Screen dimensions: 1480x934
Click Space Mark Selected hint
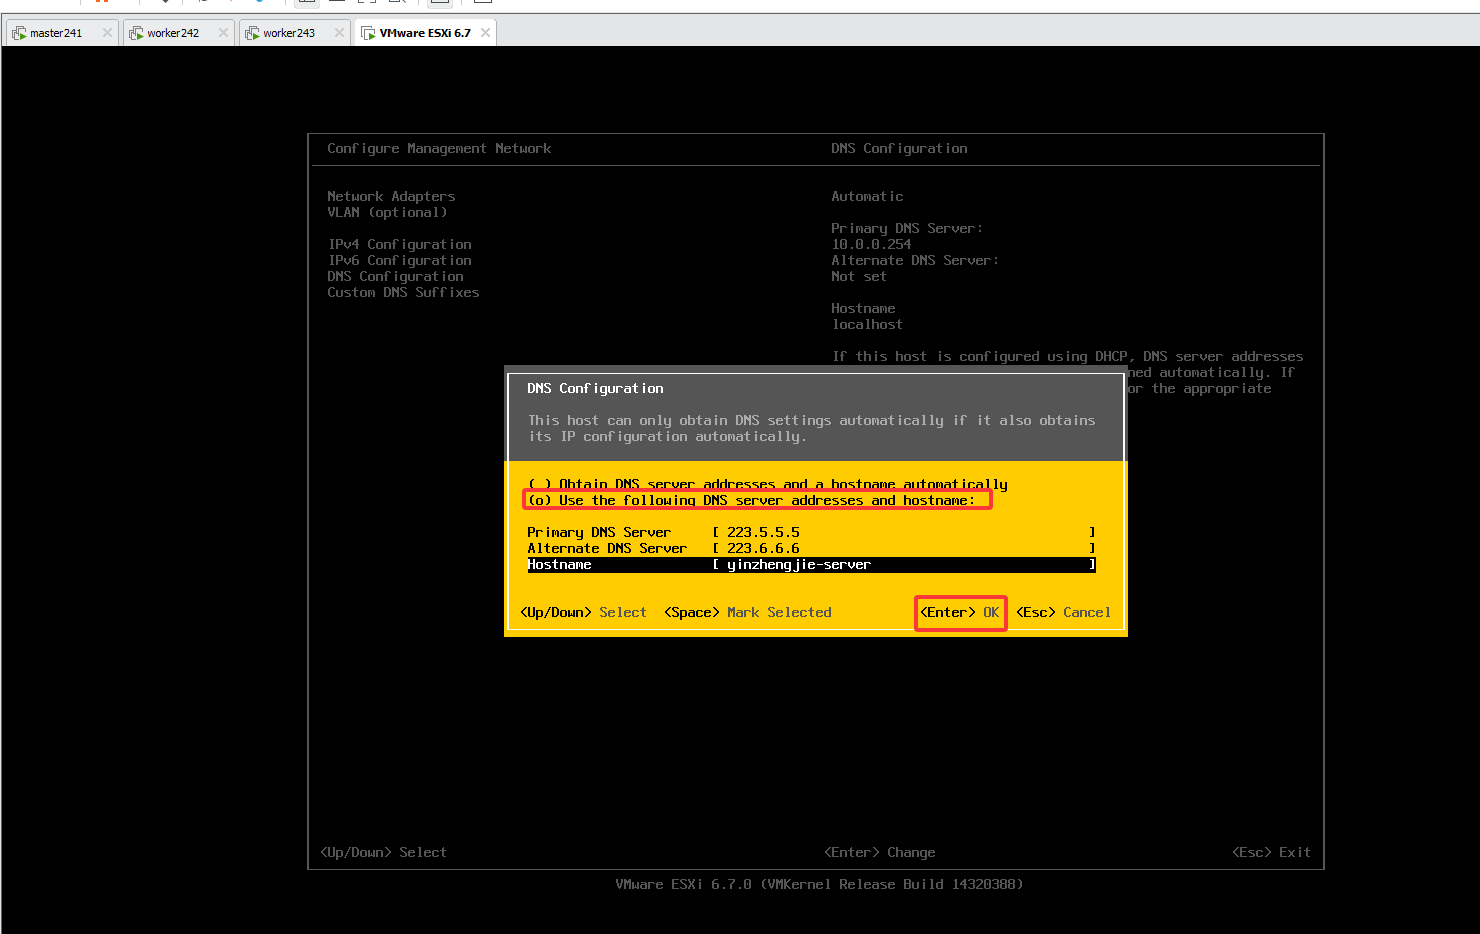click(x=747, y=612)
